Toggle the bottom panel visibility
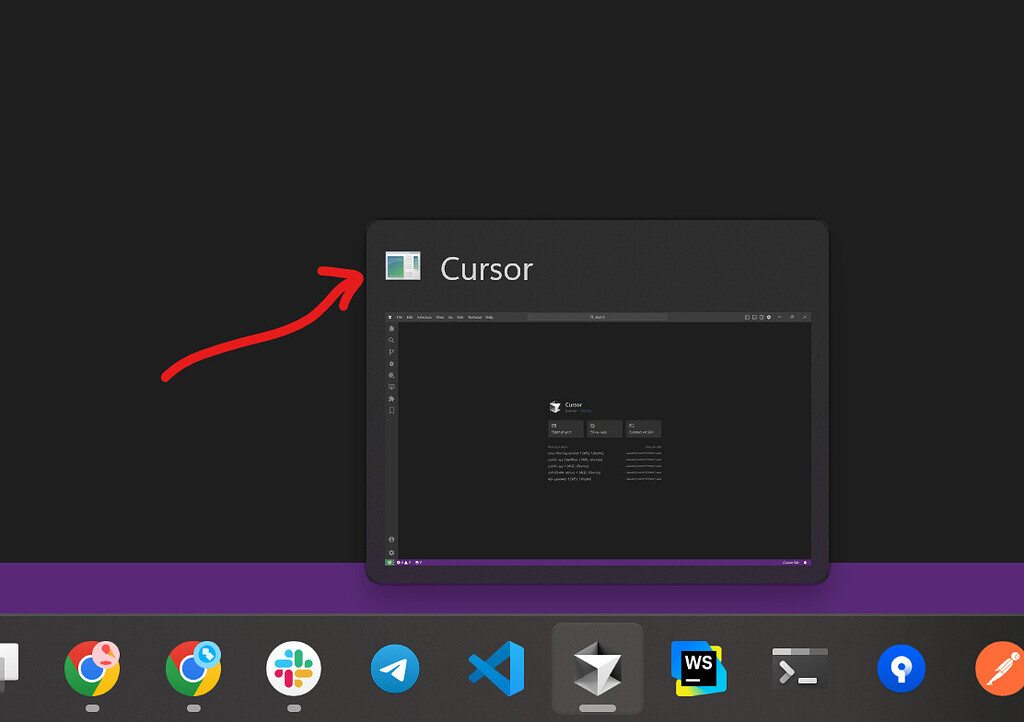This screenshot has width=1024, height=722. point(754,317)
